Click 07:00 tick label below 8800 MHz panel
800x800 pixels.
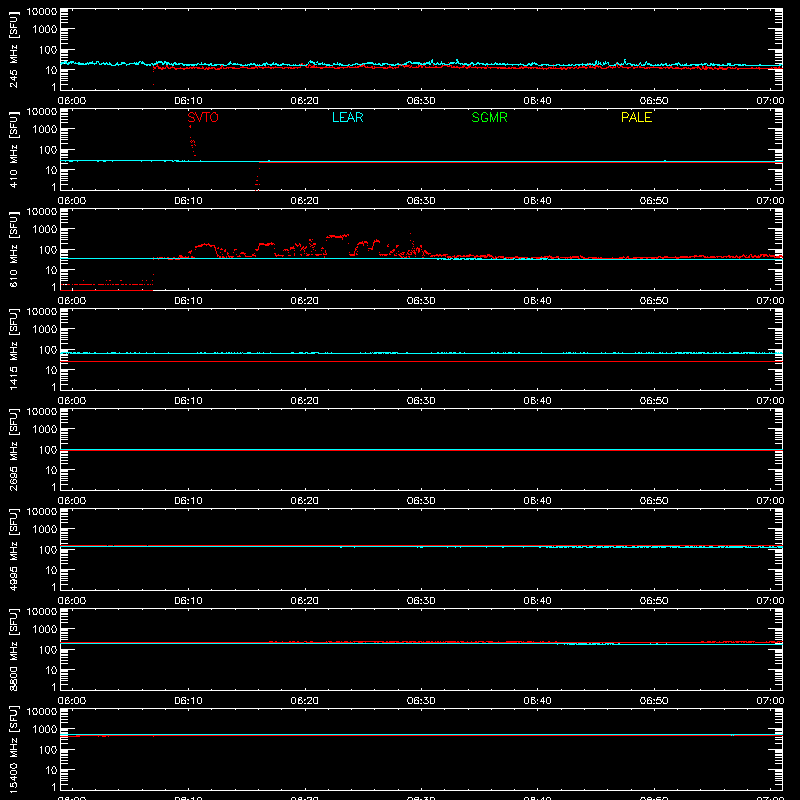tap(770, 701)
